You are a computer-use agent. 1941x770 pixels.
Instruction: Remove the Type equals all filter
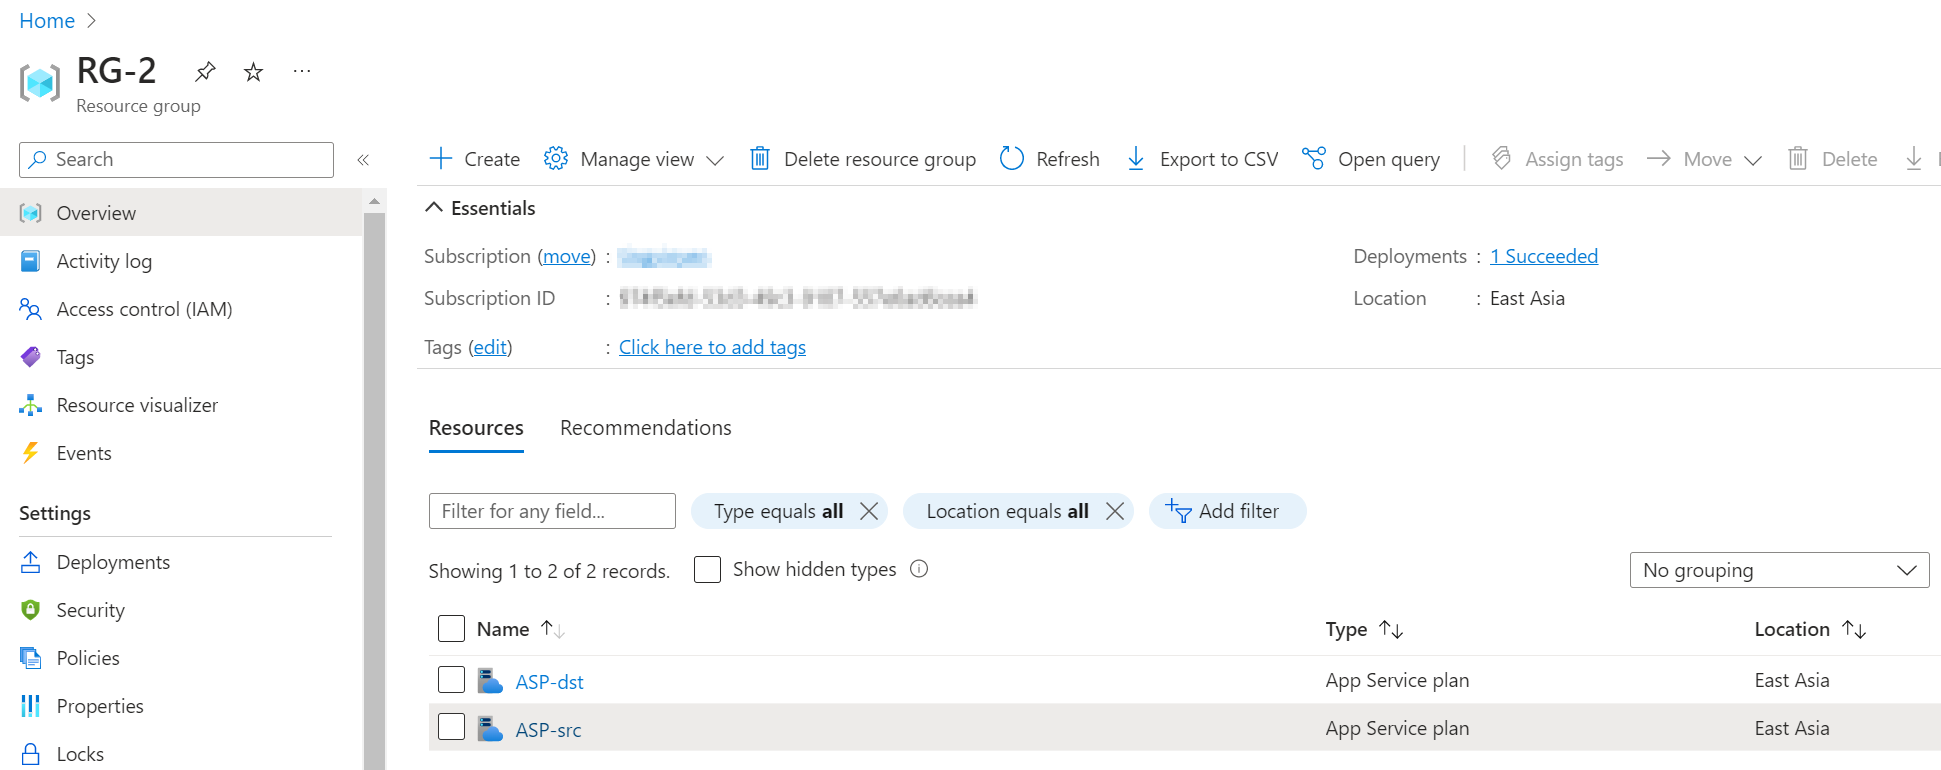[x=869, y=511]
